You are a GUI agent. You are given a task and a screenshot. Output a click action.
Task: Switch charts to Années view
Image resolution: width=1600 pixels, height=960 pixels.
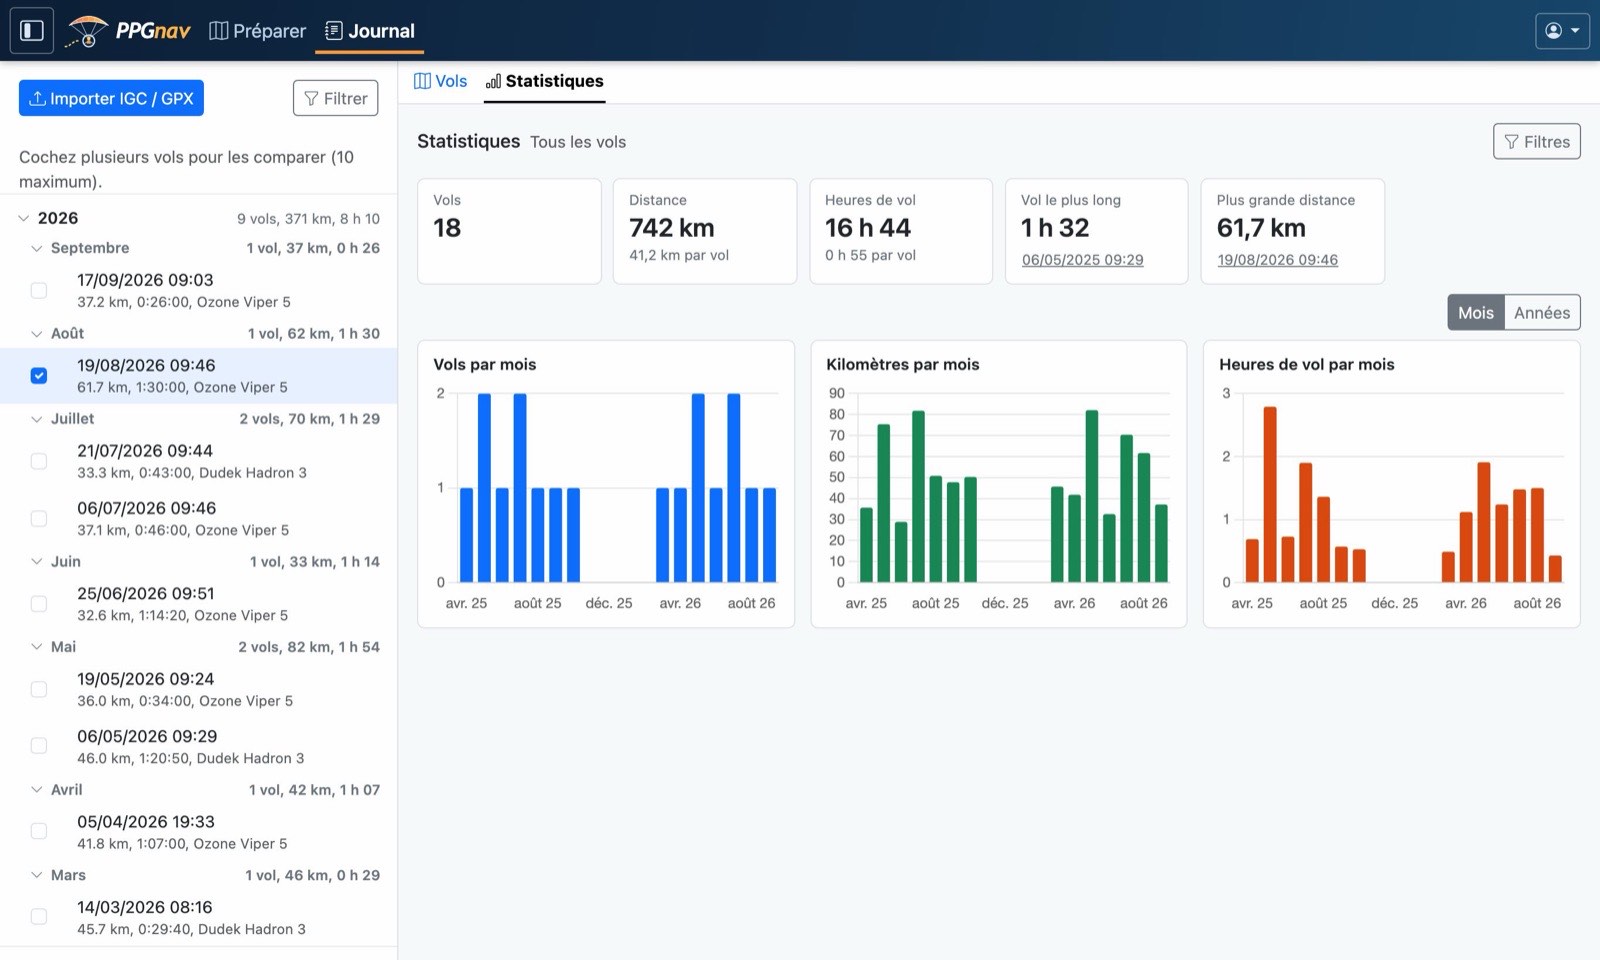point(1541,313)
